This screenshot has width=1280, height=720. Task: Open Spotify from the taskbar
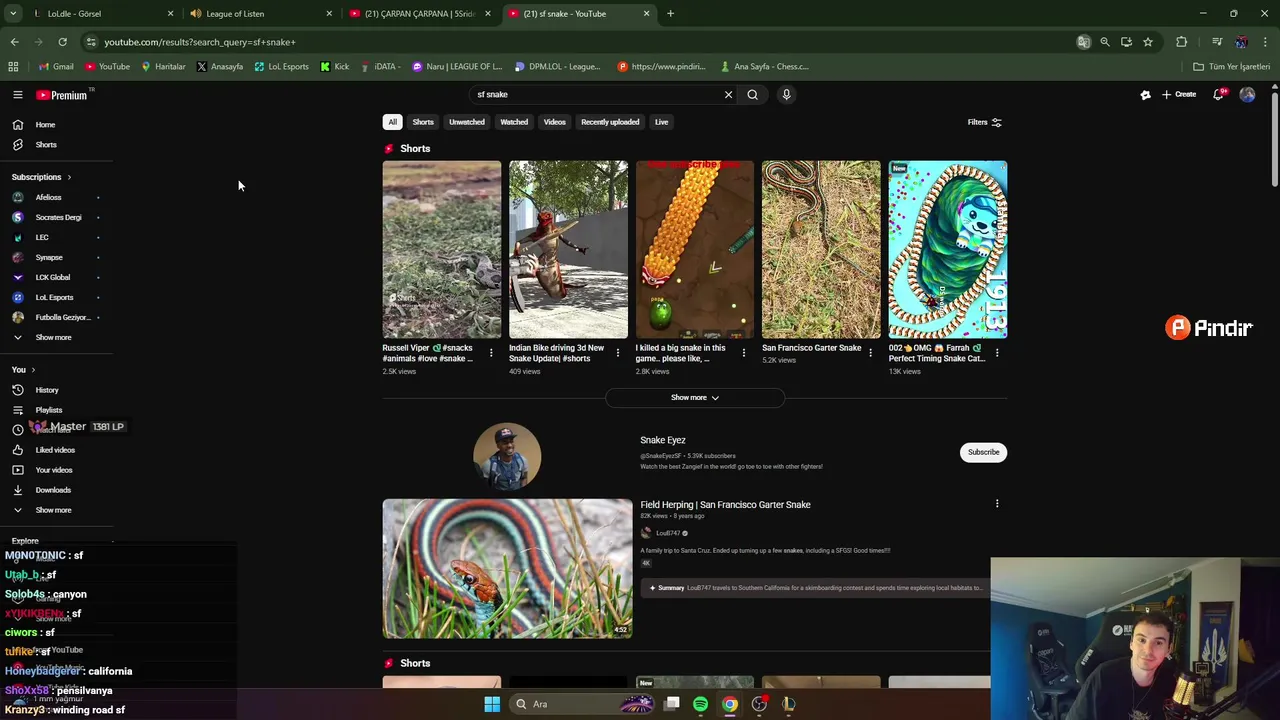(700, 704)
